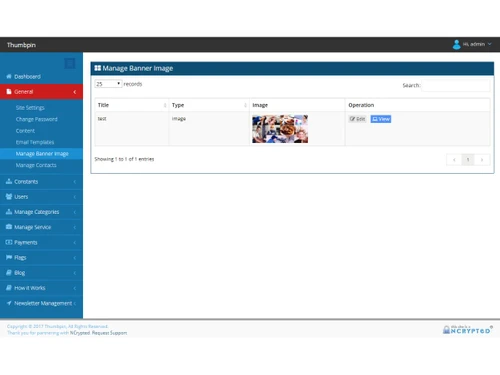This screenshot has width=500, height=375.
Task: Click the Payments money icon
Action: pyautogui.click(x=9, y=242)
